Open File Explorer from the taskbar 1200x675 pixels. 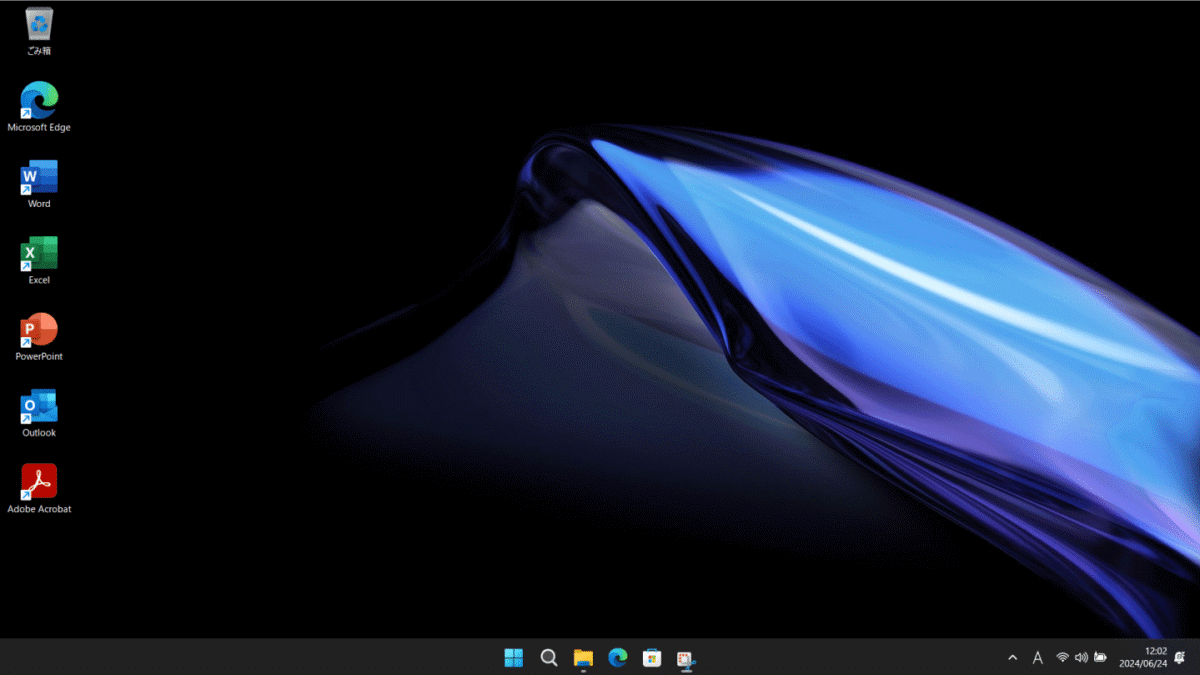(x=583, y=657)
